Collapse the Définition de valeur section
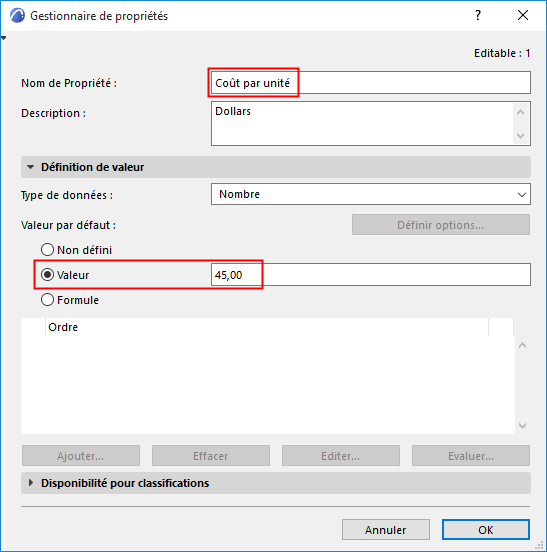547x552 pixels. pyautogui.click(x=31, y=167)
